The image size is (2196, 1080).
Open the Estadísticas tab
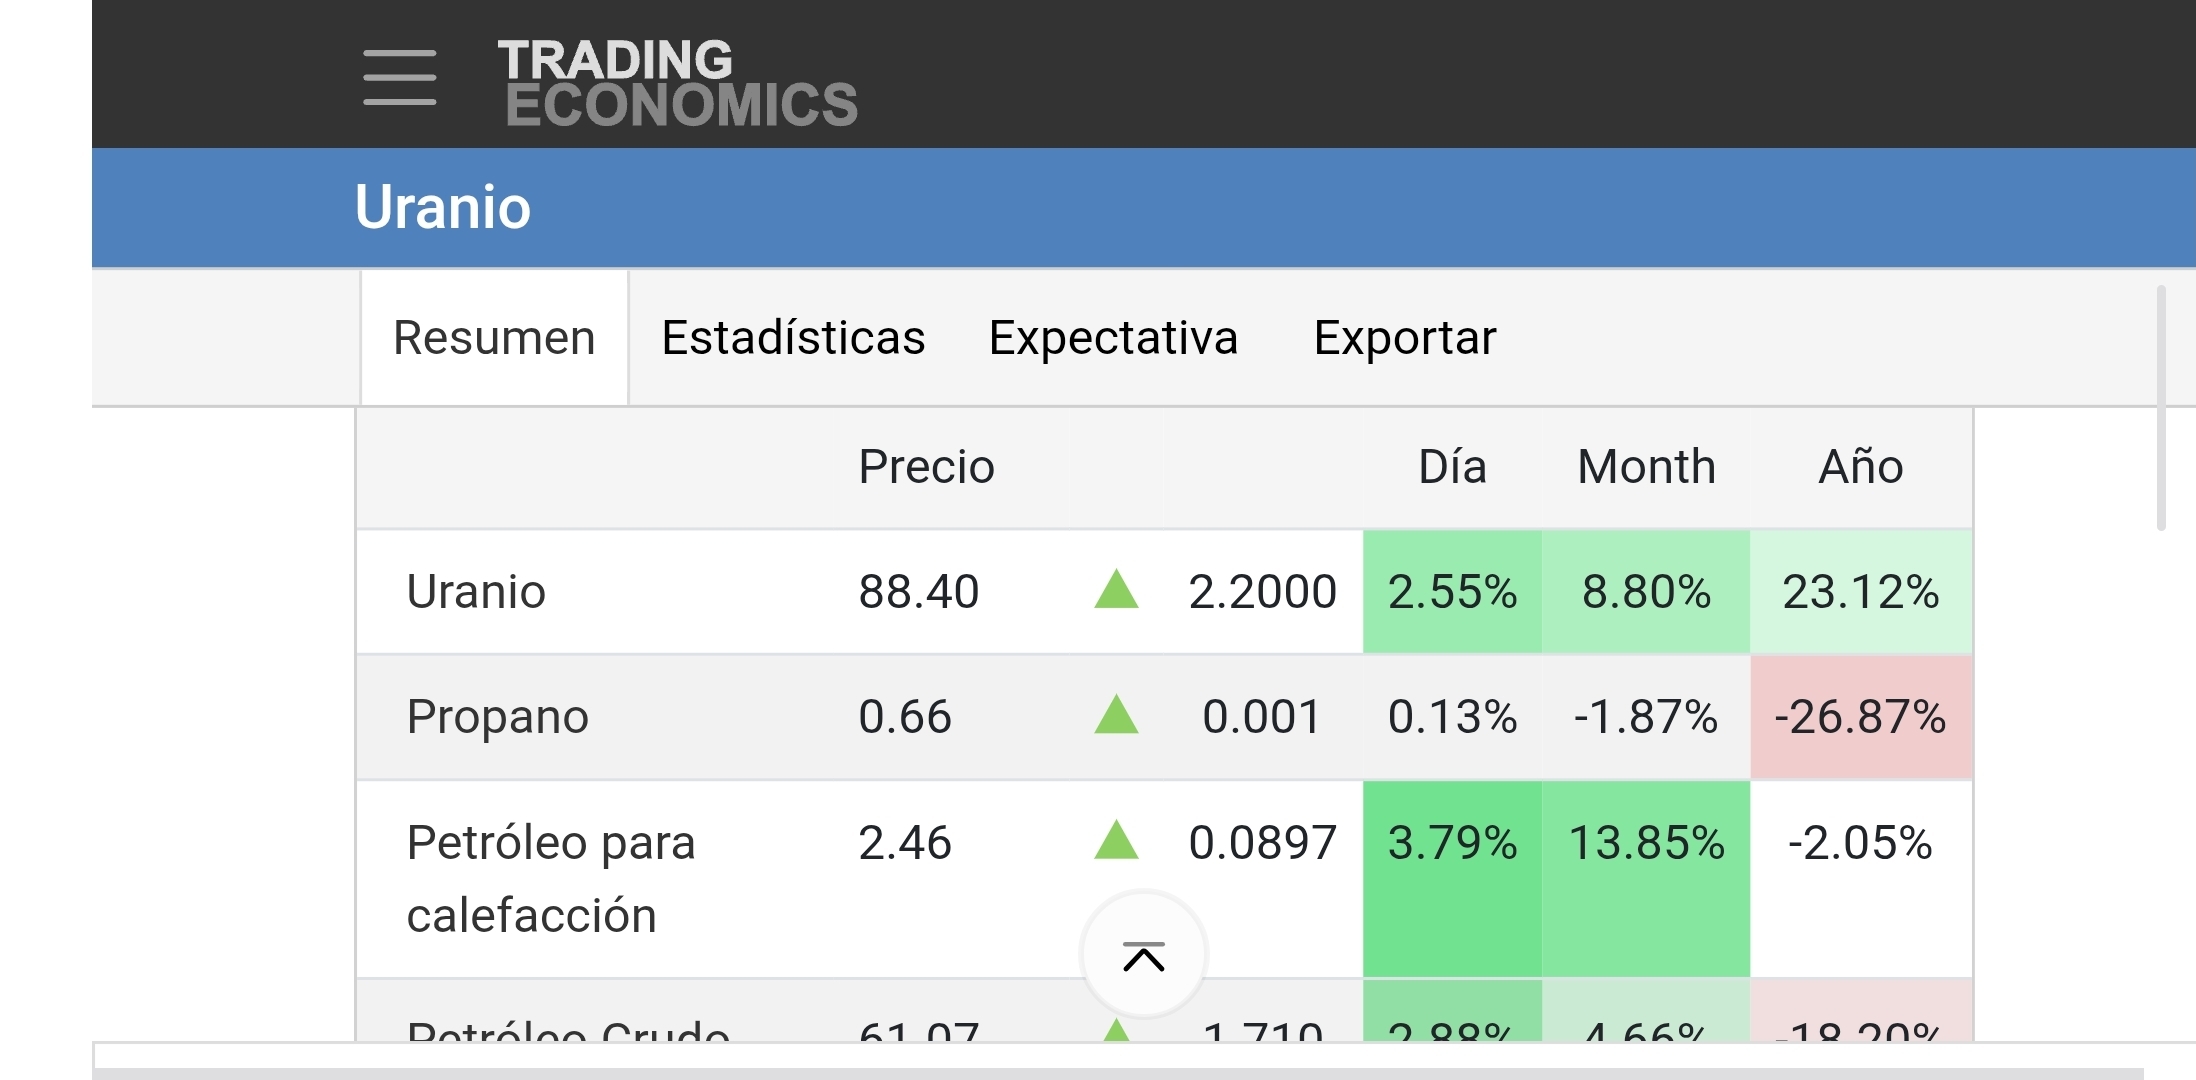coord(793,338)
